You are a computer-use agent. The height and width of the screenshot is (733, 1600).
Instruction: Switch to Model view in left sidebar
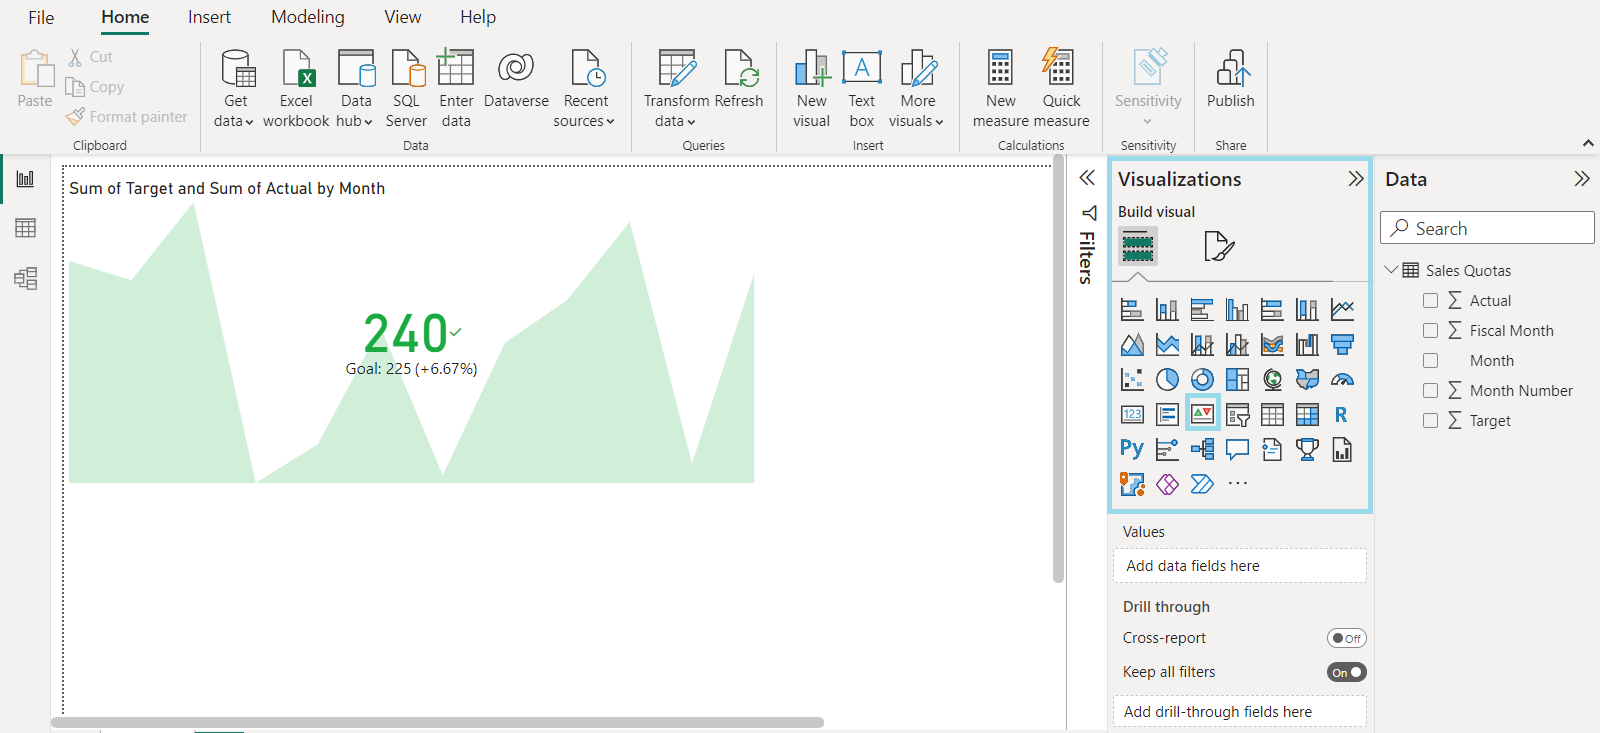pyautogui.click(x=25, y=278)
